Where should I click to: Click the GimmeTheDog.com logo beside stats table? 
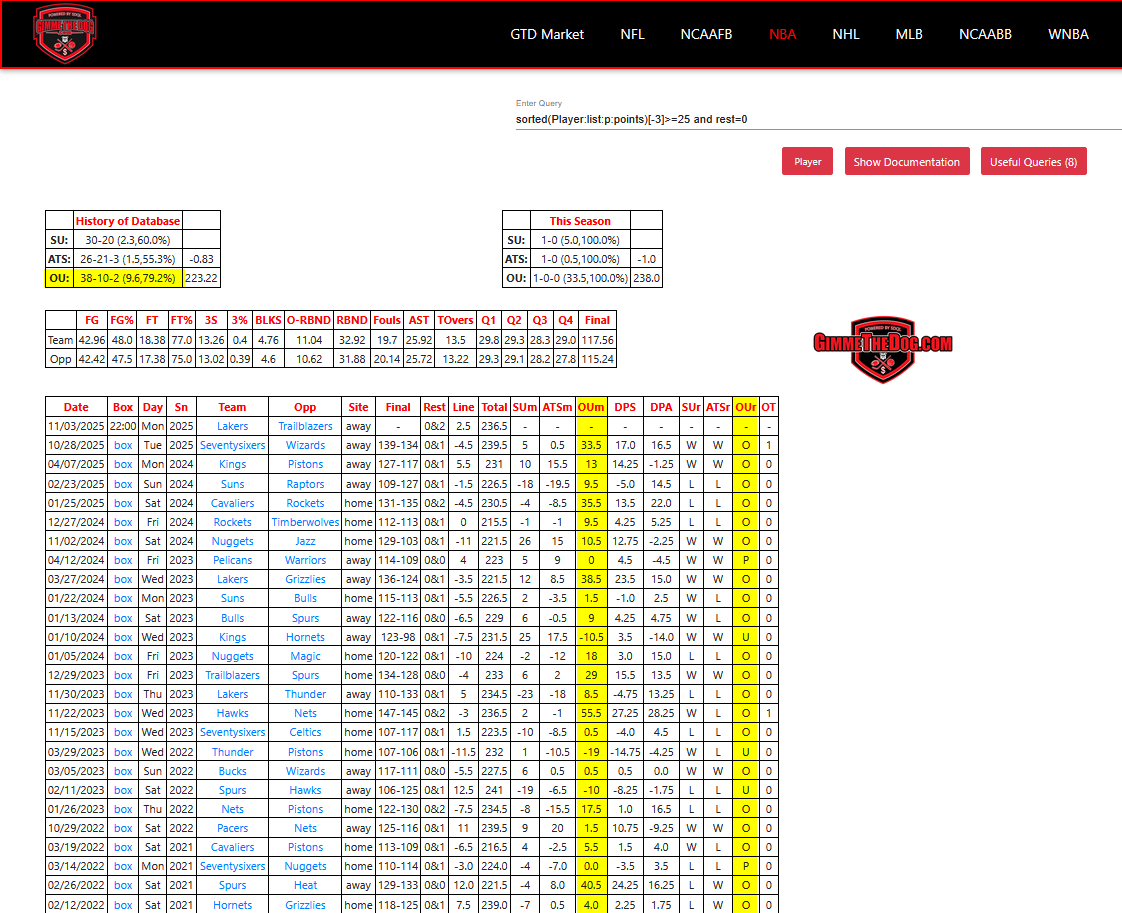point(882,349)
